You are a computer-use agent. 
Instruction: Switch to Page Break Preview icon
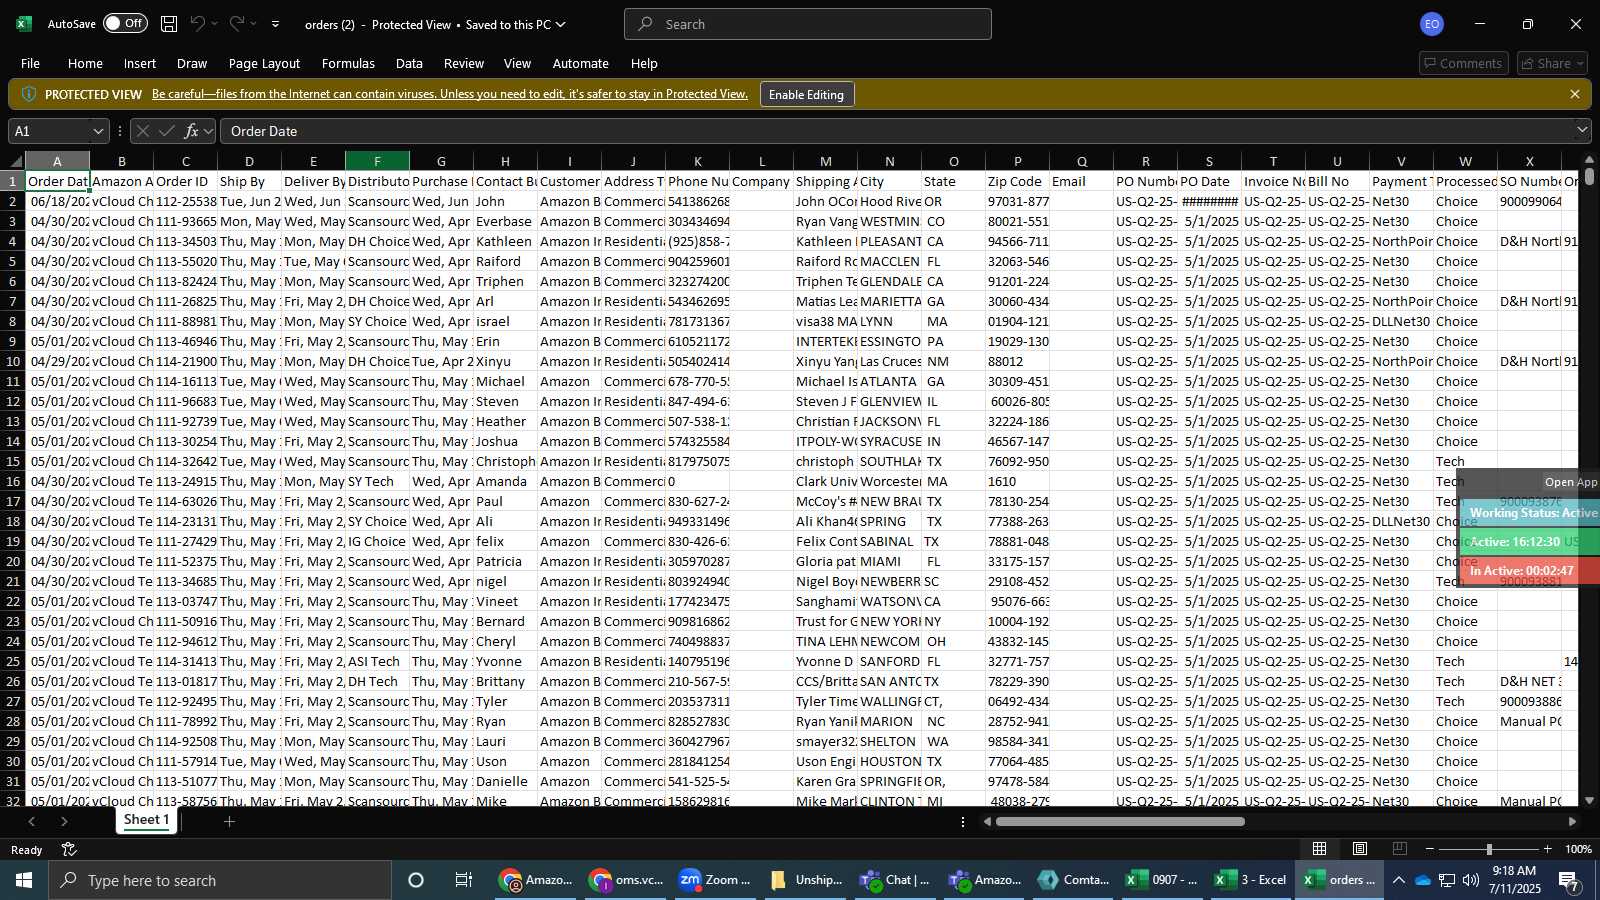tap(1400, 849)
